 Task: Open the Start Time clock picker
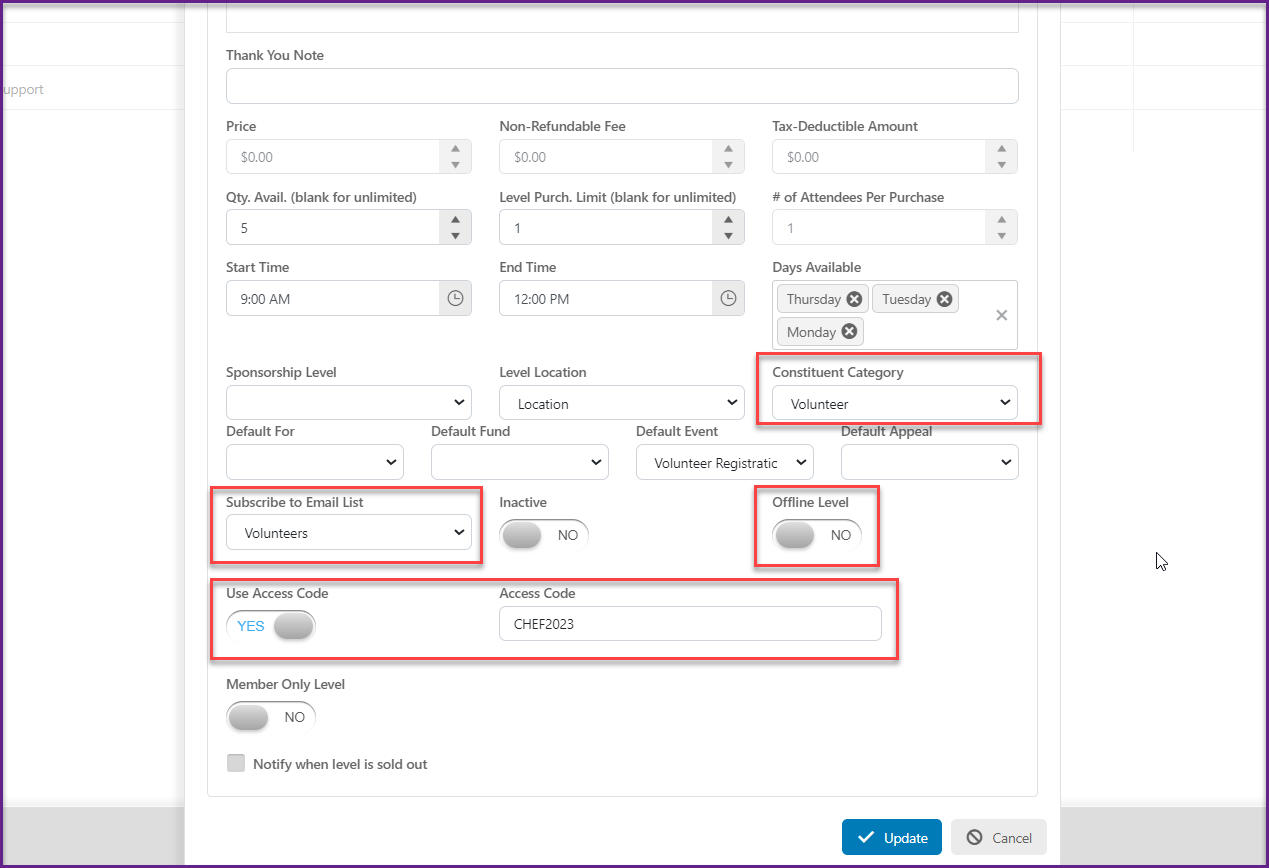tap(455, 298)
